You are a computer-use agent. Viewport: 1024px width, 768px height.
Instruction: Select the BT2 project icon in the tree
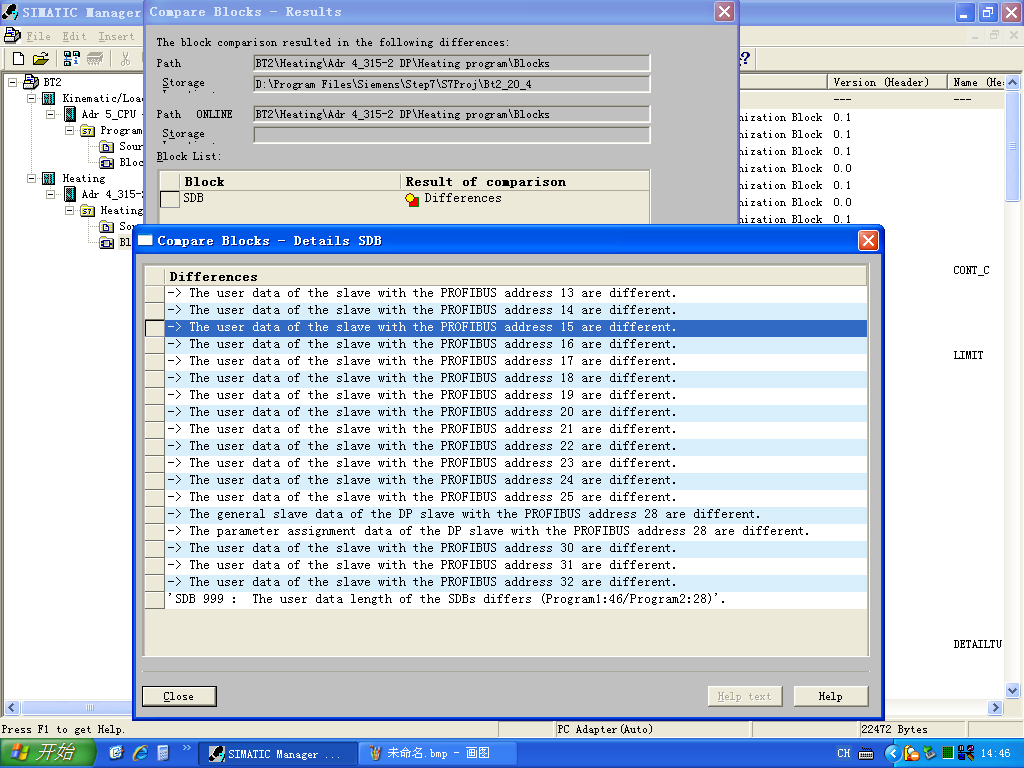[x=31, y=82]
